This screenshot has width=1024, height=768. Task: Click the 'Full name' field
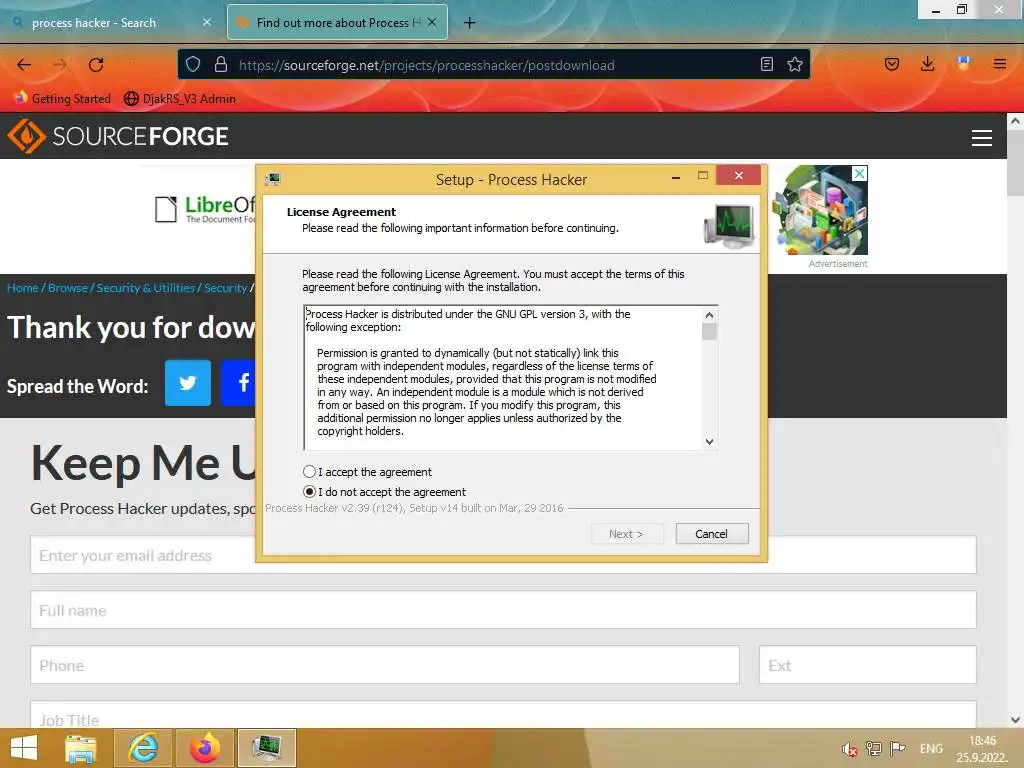click(x=503, y=610)
